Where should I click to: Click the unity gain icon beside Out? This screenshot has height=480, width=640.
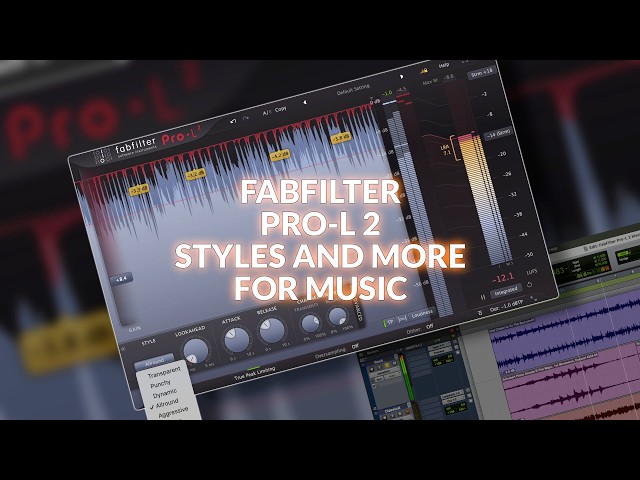[480, 313]
